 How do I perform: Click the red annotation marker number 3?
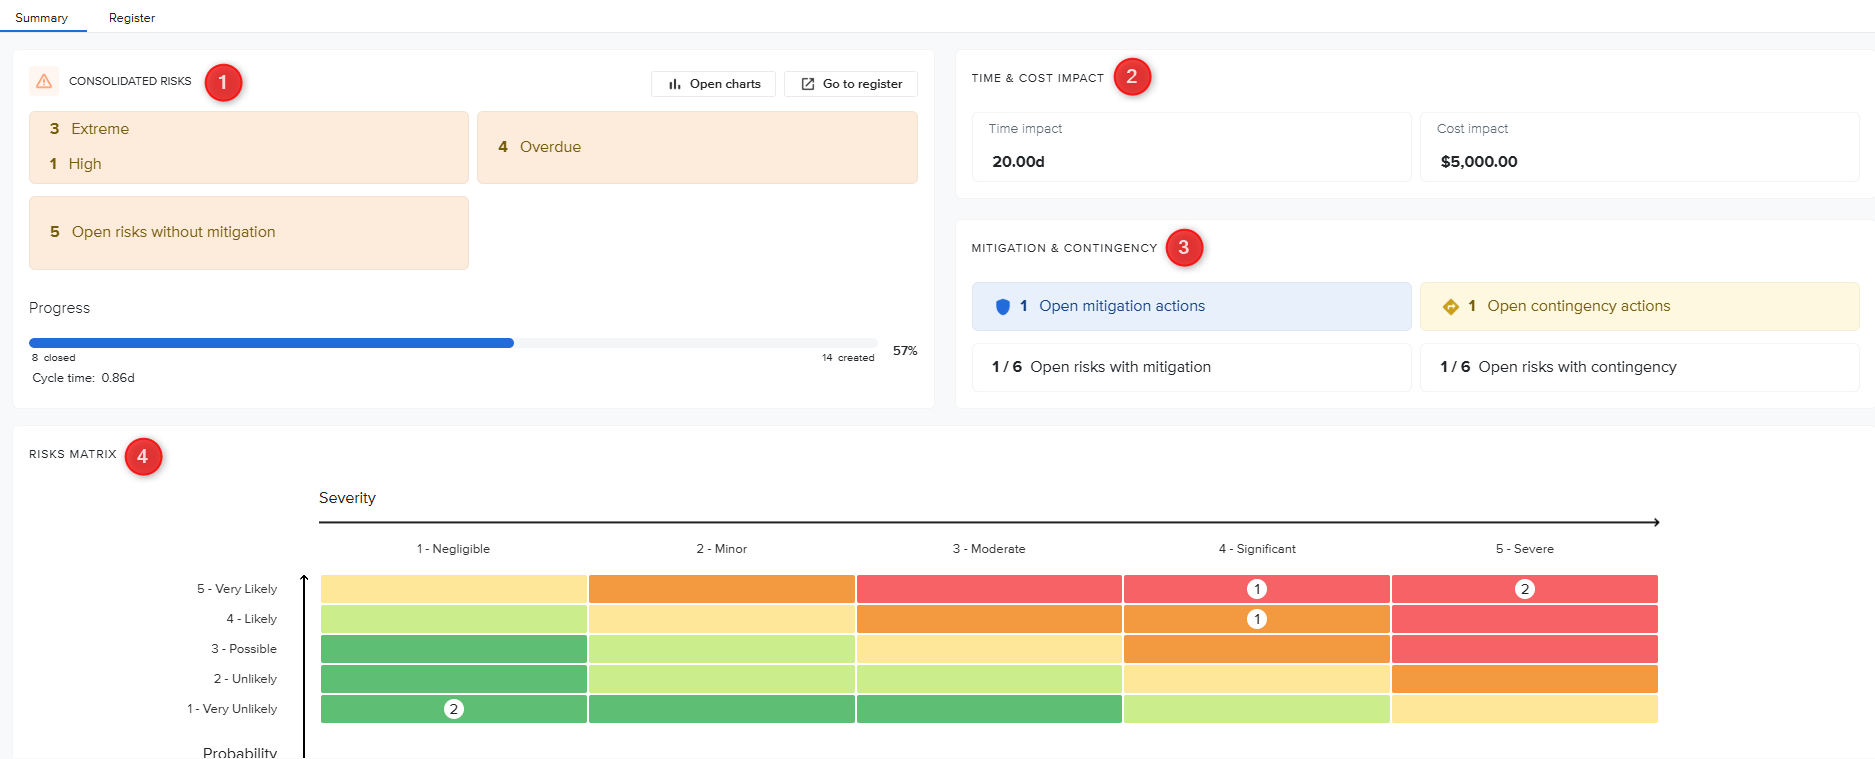pyautogui.click(x=1184, y=247)
